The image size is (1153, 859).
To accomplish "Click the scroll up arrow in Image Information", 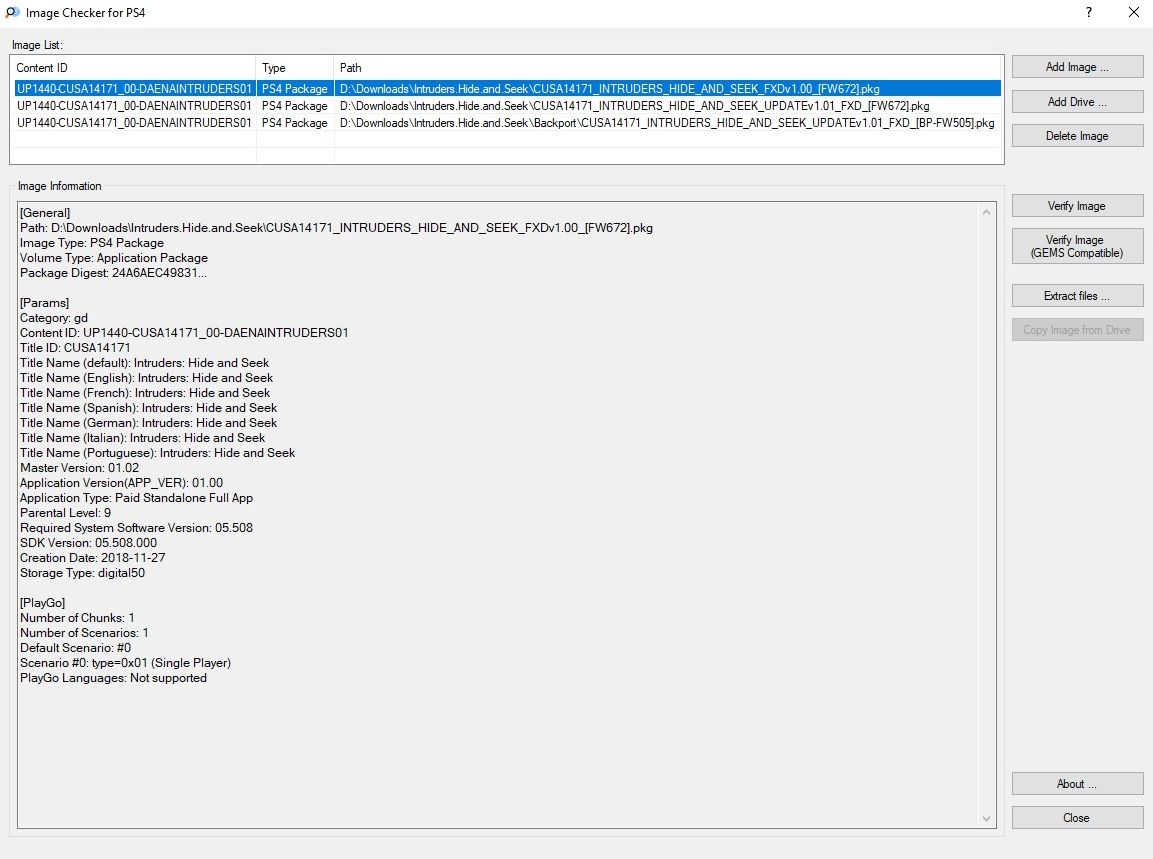I will coord(987,212).
